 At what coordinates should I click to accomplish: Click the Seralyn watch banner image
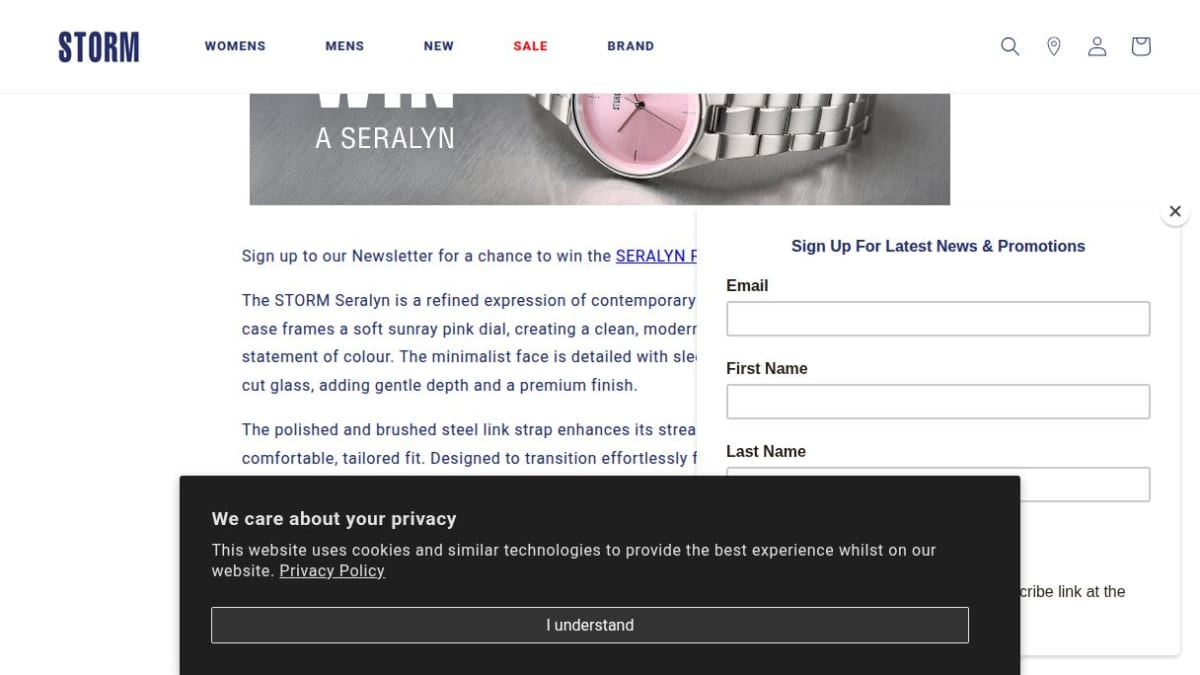click(x=600, y=149)
